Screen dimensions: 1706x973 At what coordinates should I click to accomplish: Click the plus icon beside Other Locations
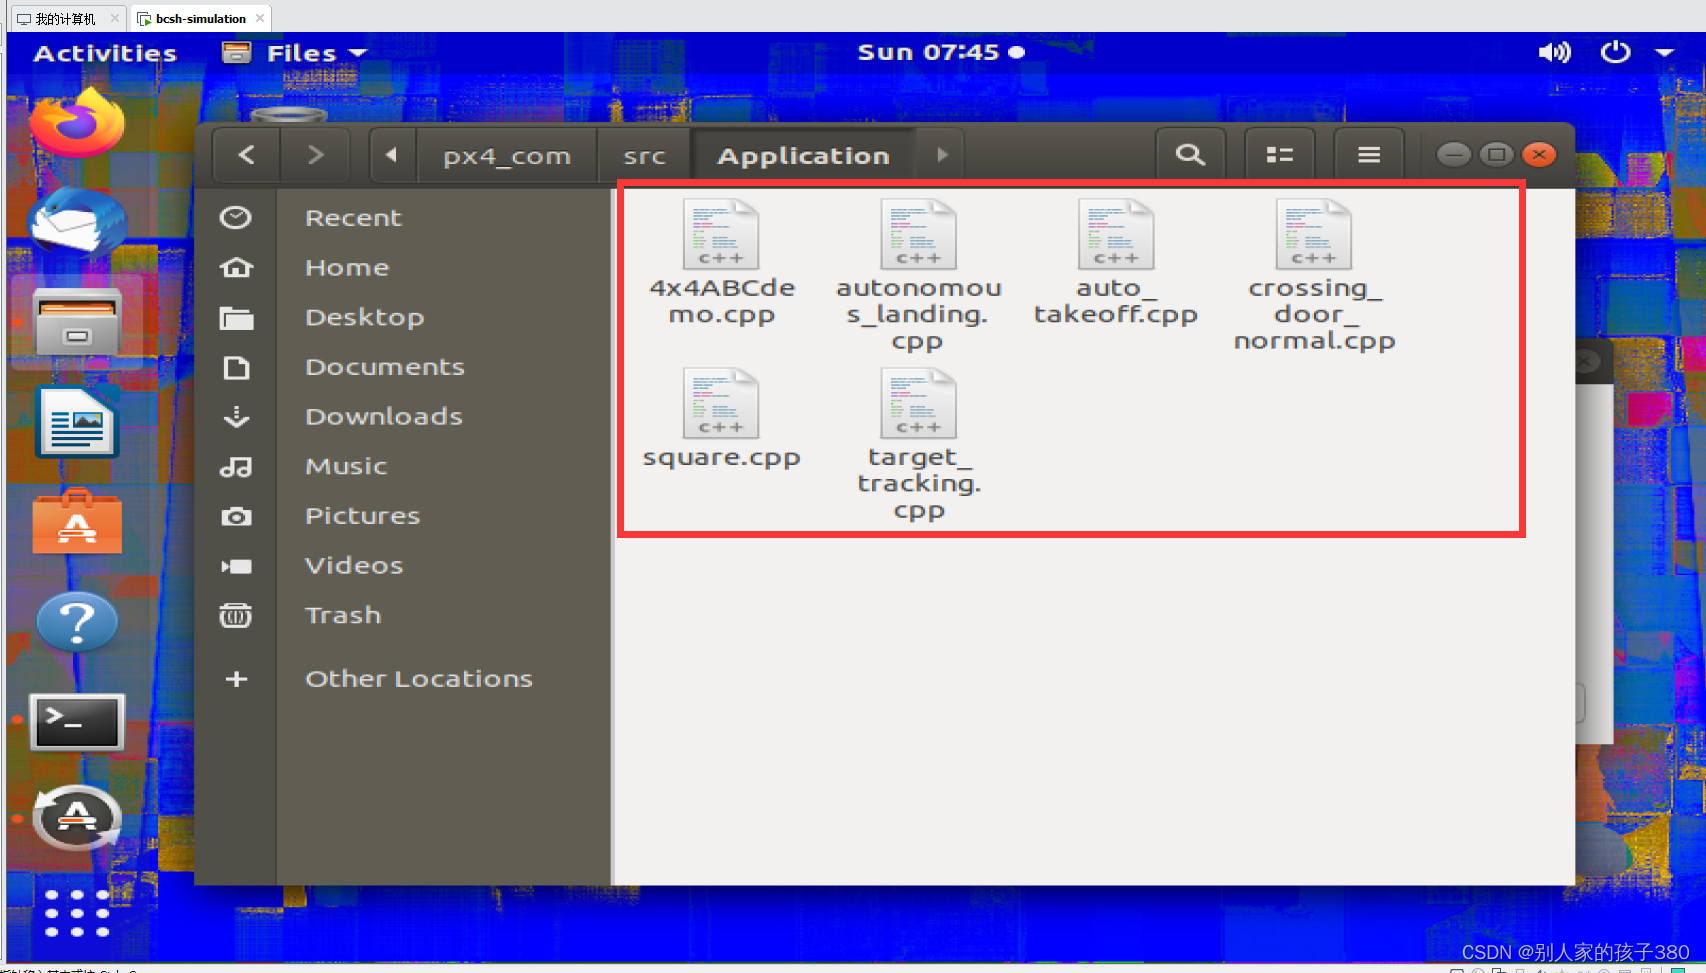[x=236, y=679]
